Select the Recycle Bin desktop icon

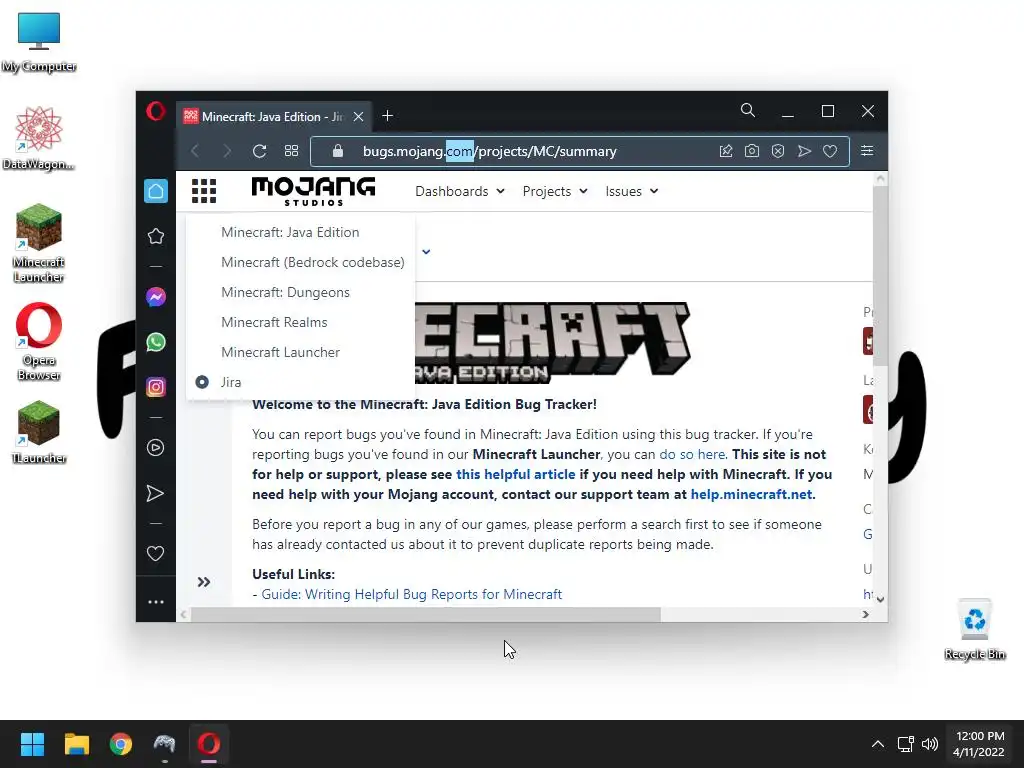(x=975, y=630)
